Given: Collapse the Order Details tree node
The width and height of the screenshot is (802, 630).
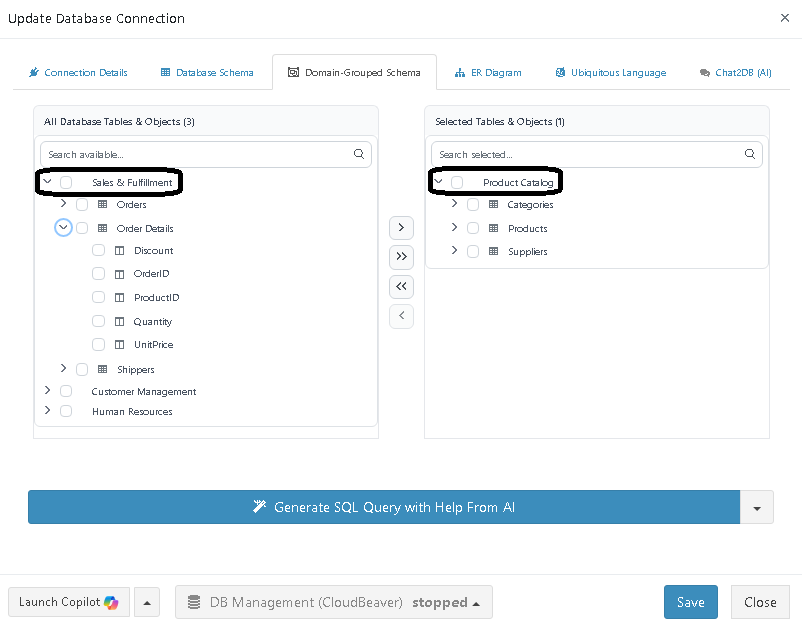Looking at the screenshot, I should coord(63,228).
